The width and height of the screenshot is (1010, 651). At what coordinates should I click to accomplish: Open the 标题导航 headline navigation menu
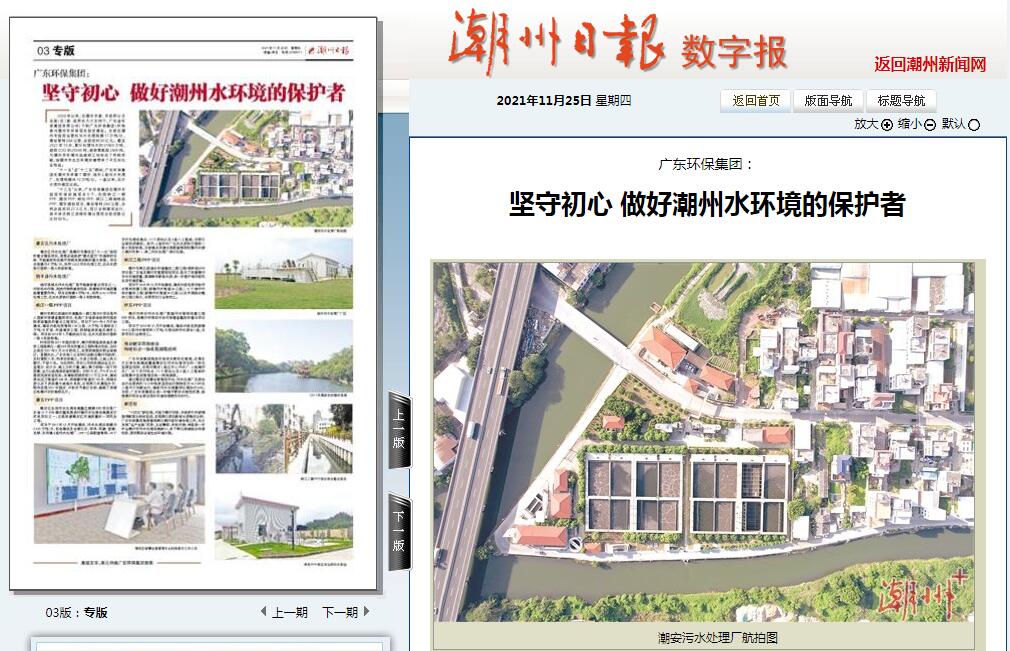[x=901, y=100]
